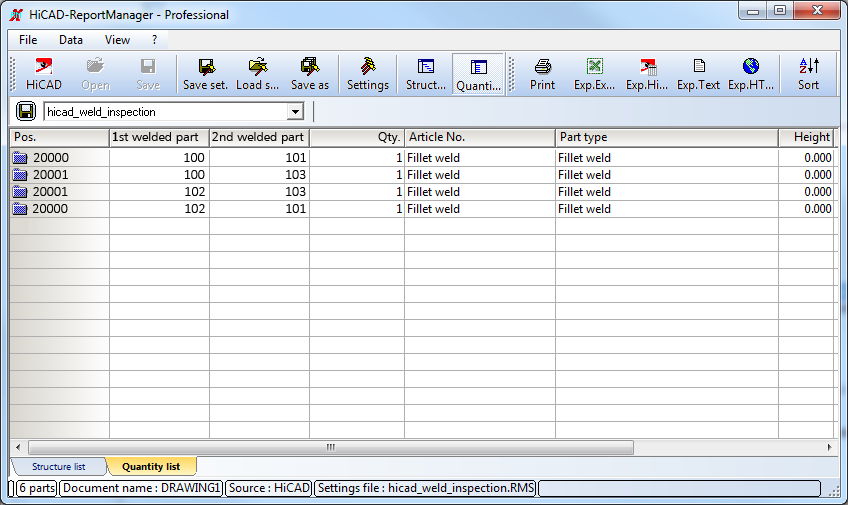Click the Part type column header
This screenshot has height=505, width=848.
(667, 137)
